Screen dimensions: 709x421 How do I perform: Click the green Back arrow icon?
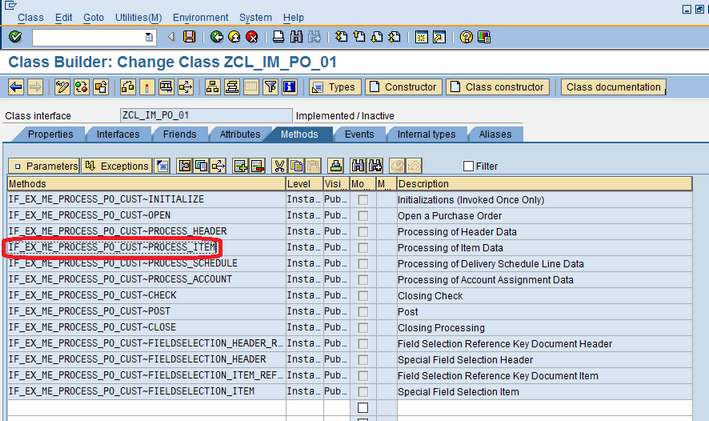(217, 37)
